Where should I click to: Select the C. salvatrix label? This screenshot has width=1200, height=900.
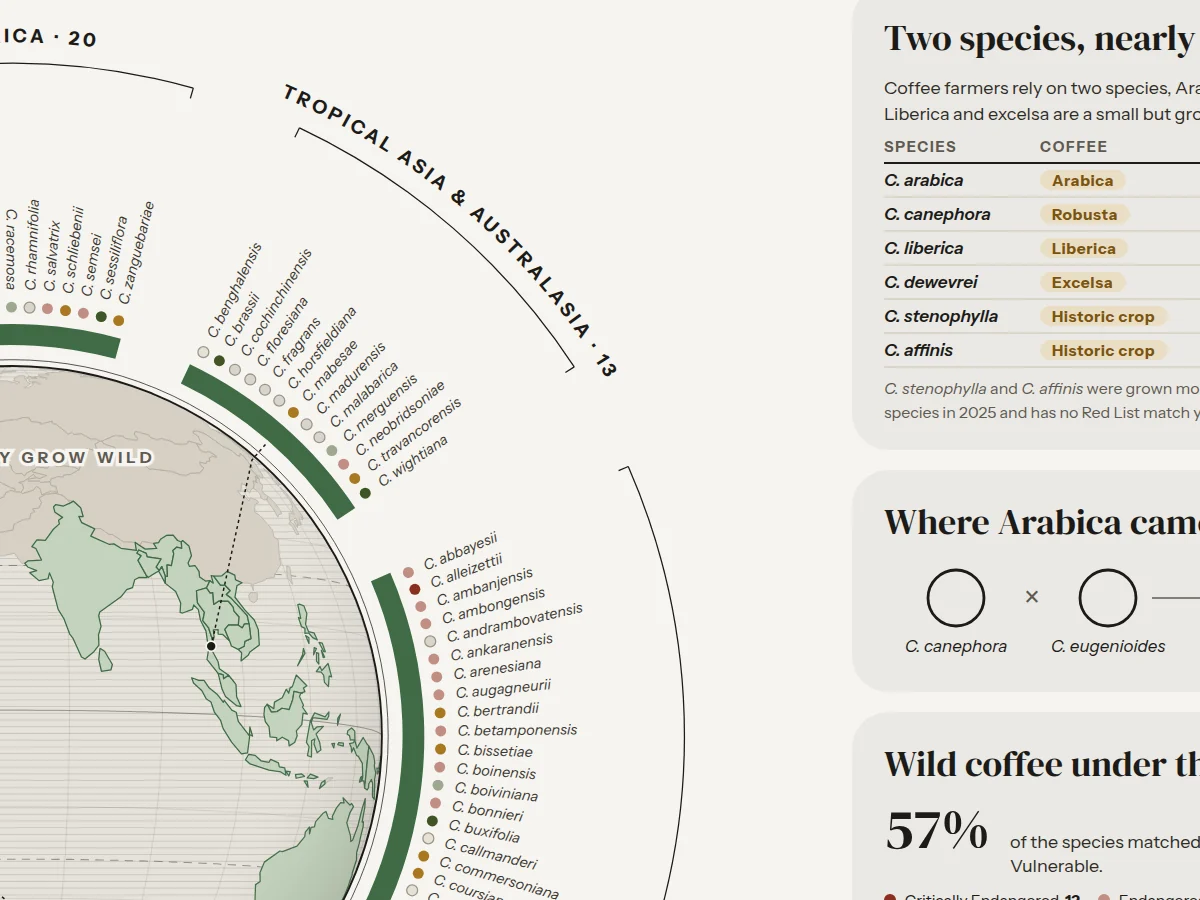click(x=51, y=257)
